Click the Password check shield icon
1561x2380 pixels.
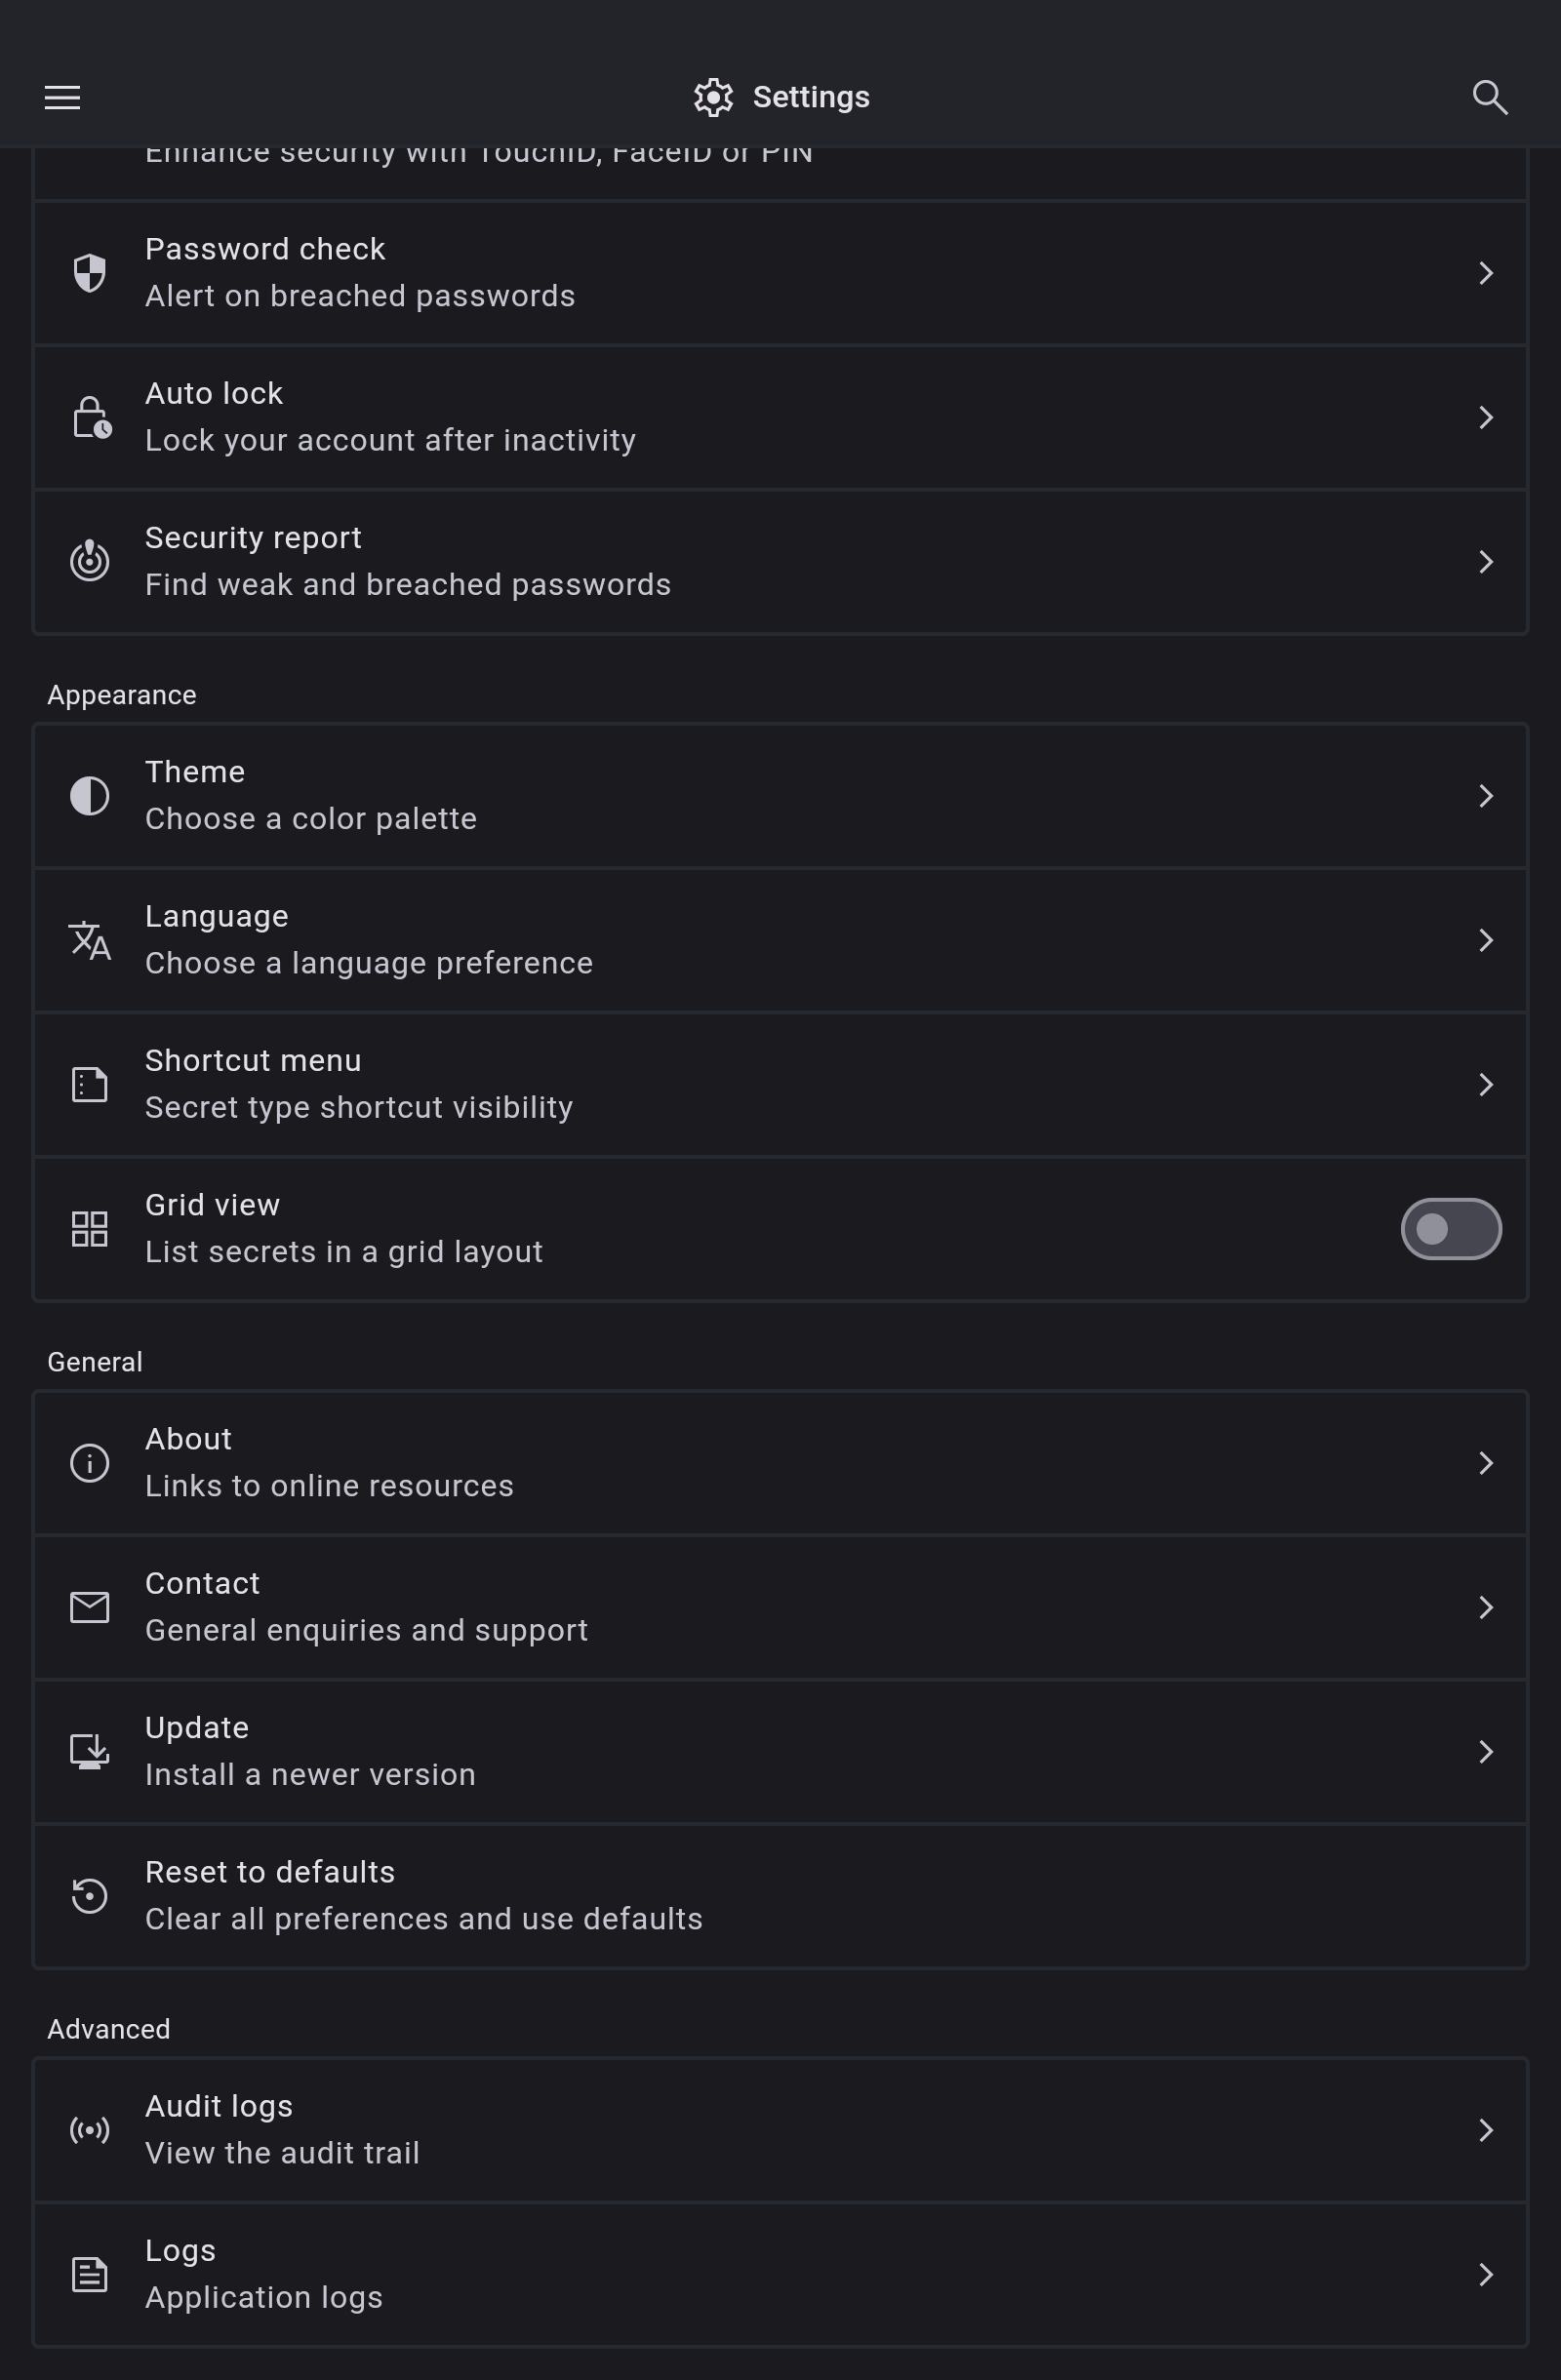[x=89, y=273]
